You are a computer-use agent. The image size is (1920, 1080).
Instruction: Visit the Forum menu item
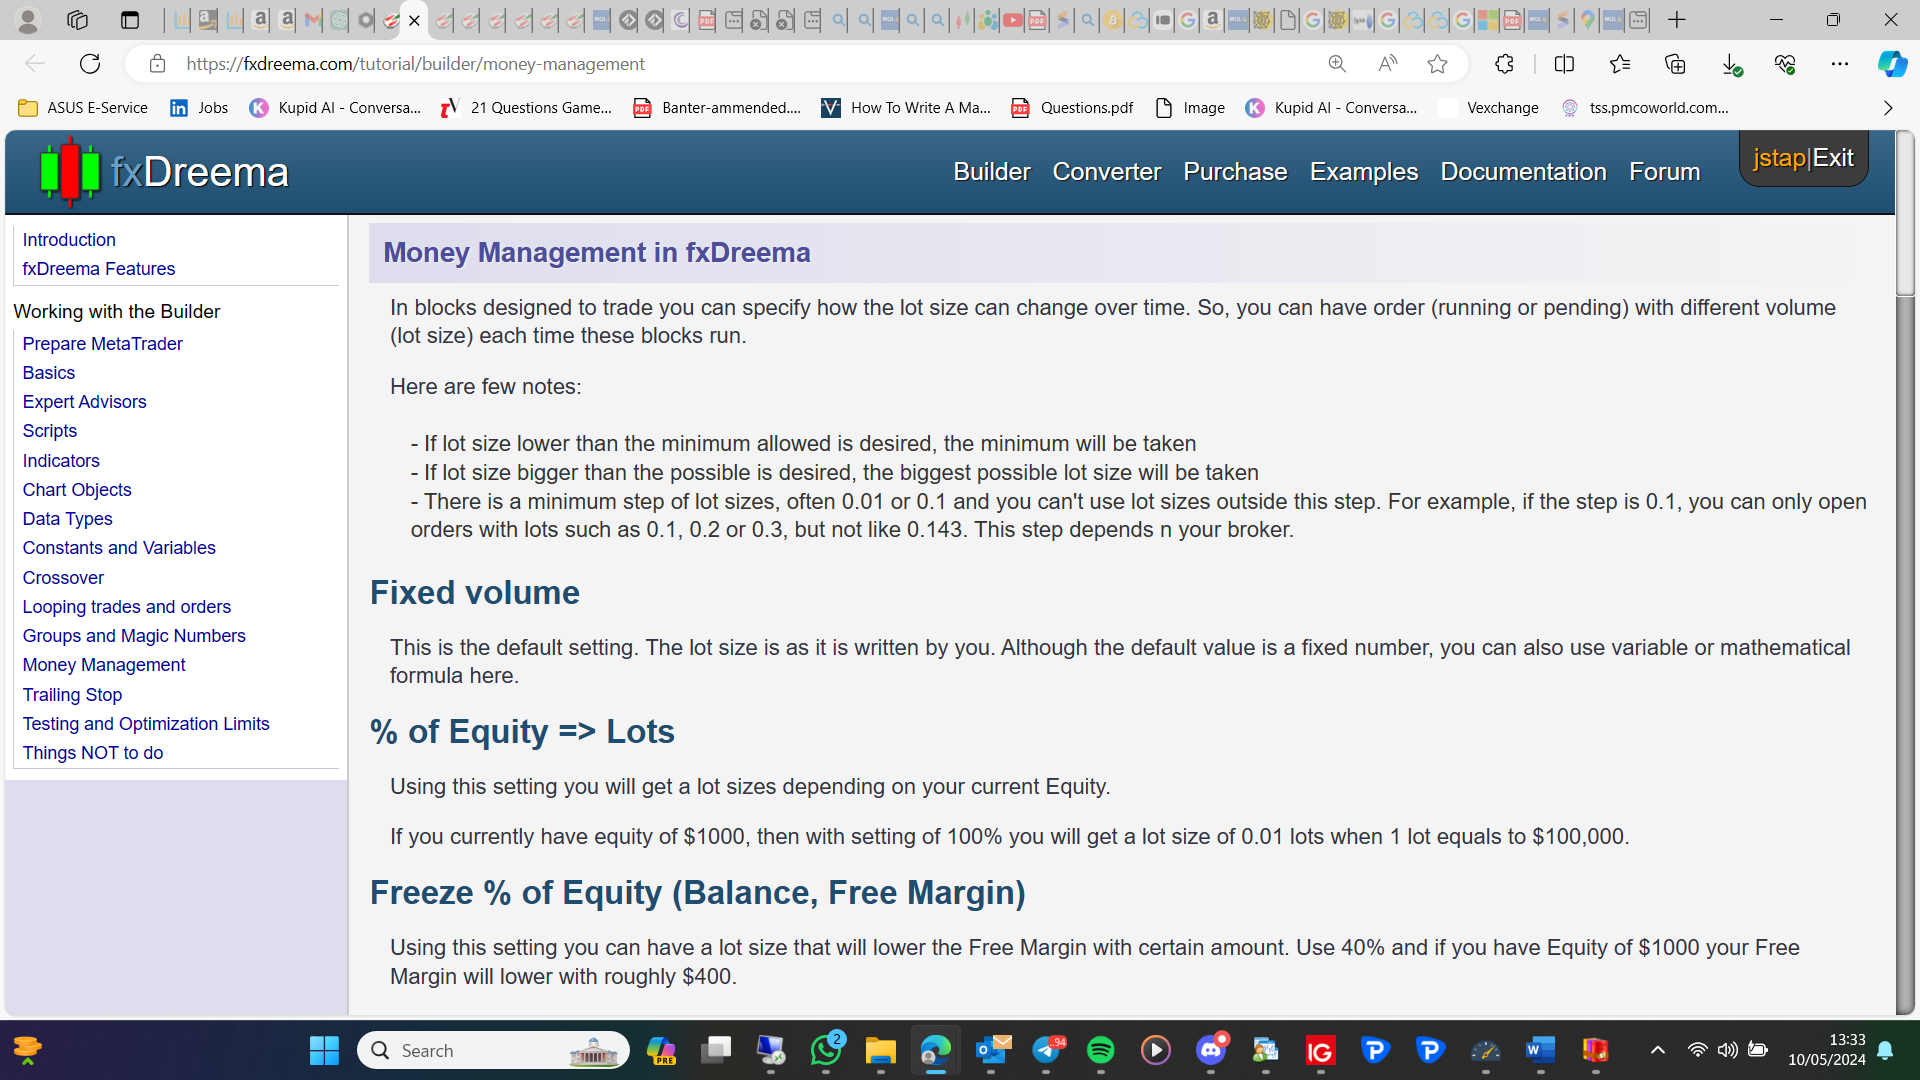tap(1664, 172)
